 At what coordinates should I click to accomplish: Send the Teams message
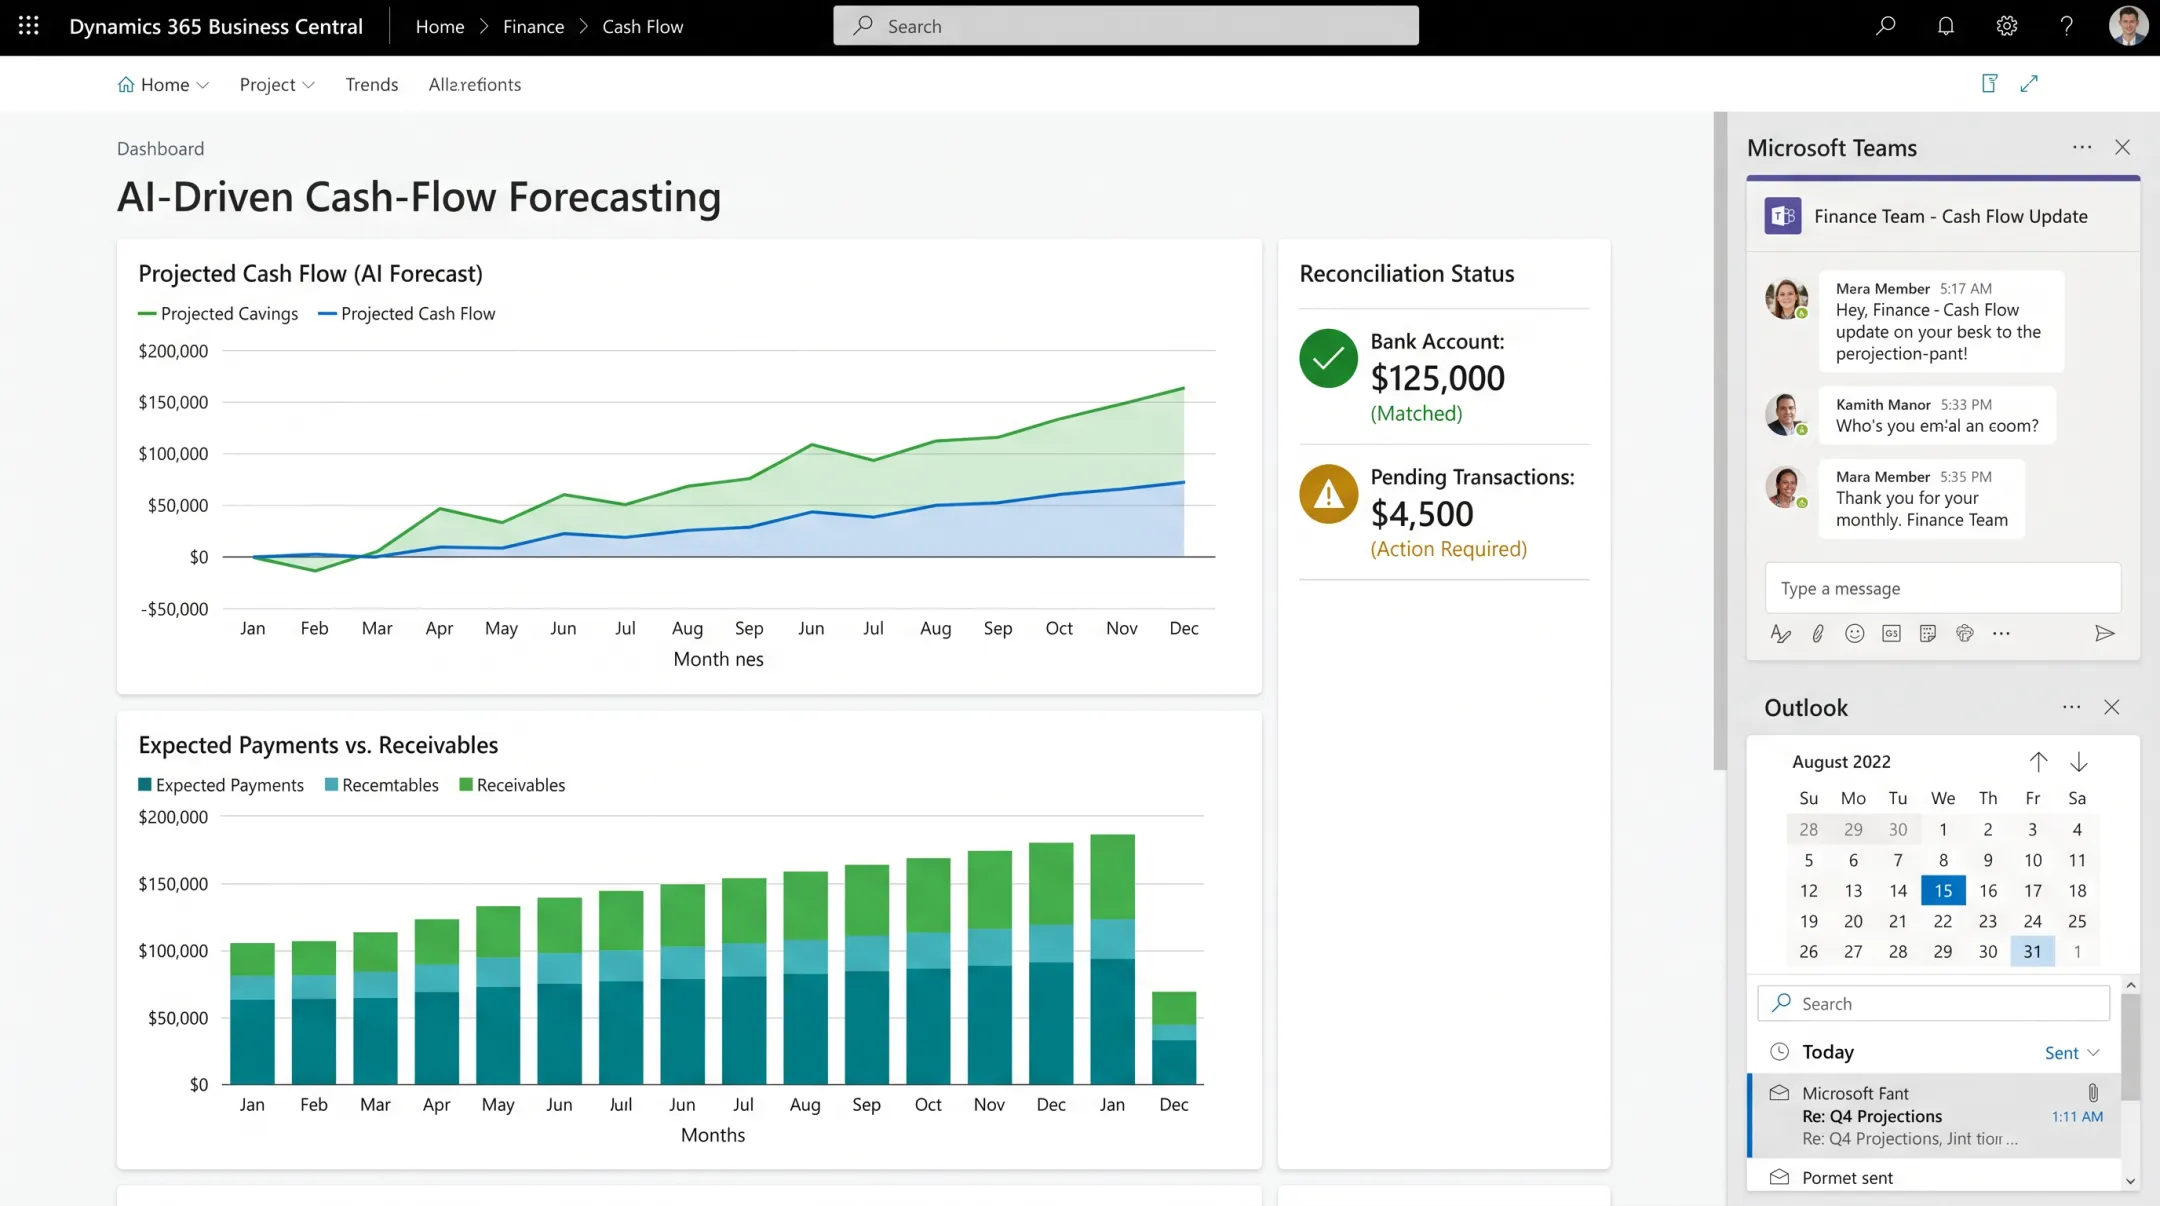[2104, 633]
